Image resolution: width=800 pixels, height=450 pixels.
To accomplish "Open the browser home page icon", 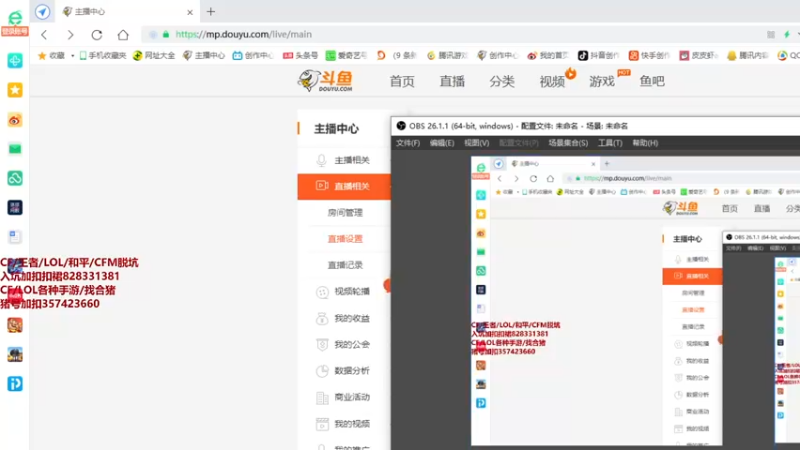I will (x=123, y=35).
